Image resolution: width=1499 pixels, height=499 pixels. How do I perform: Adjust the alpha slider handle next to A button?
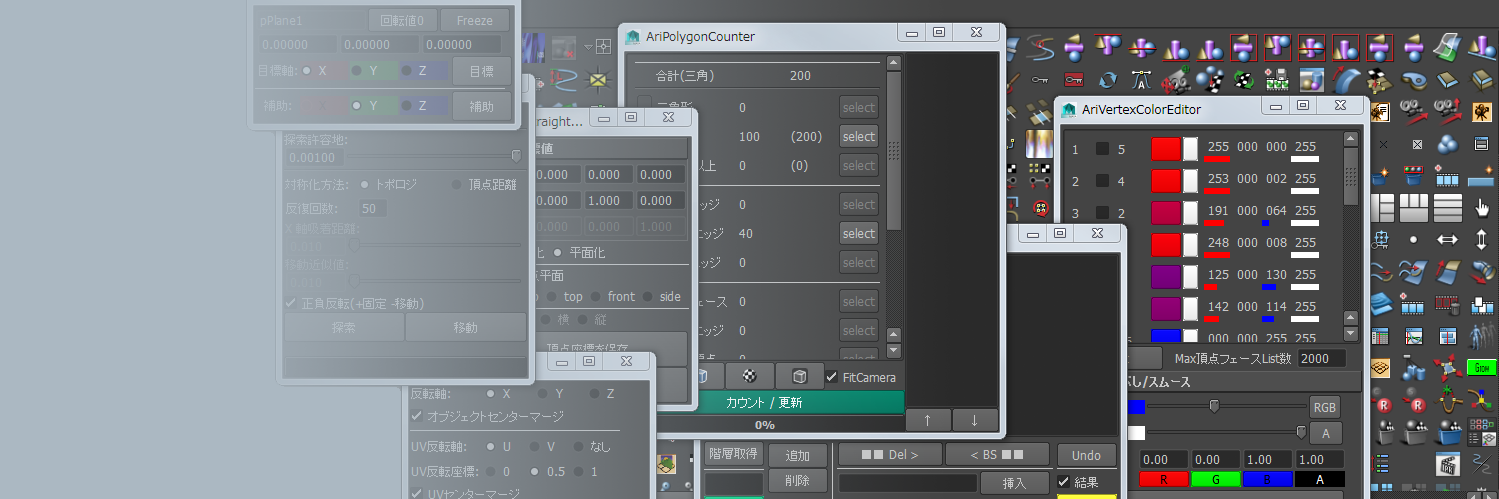pos(1301,432)
